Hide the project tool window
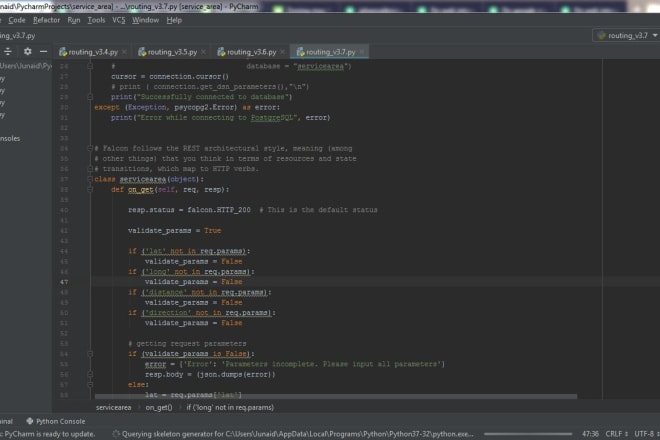The width and height of the screenshot is (660, 440). click(43, 51)
